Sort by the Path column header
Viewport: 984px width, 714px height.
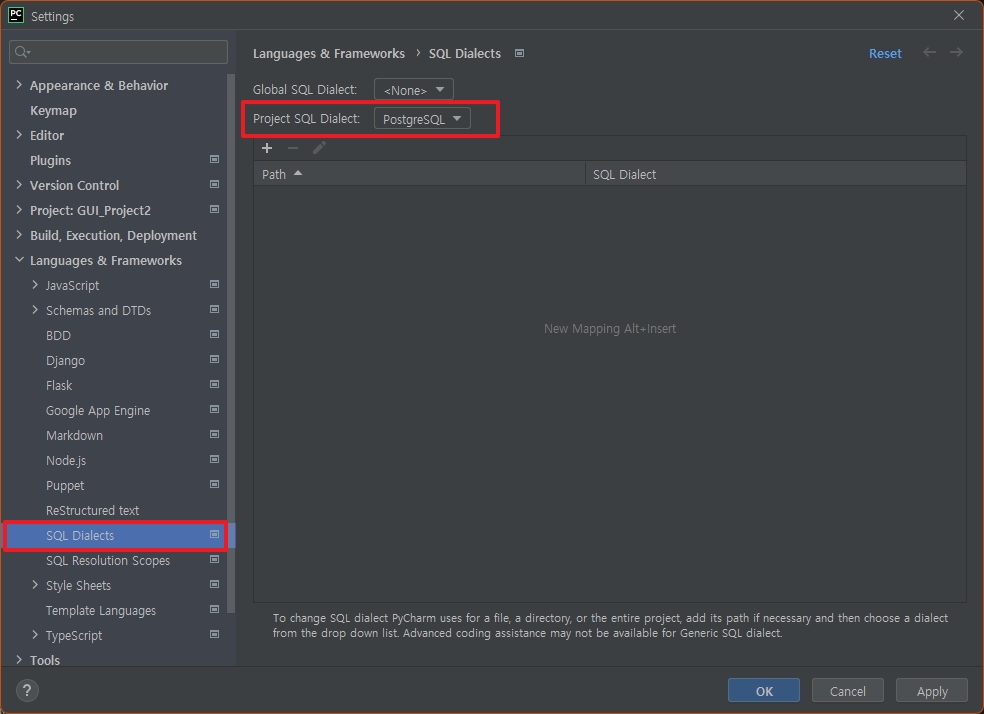pos(419,174)
